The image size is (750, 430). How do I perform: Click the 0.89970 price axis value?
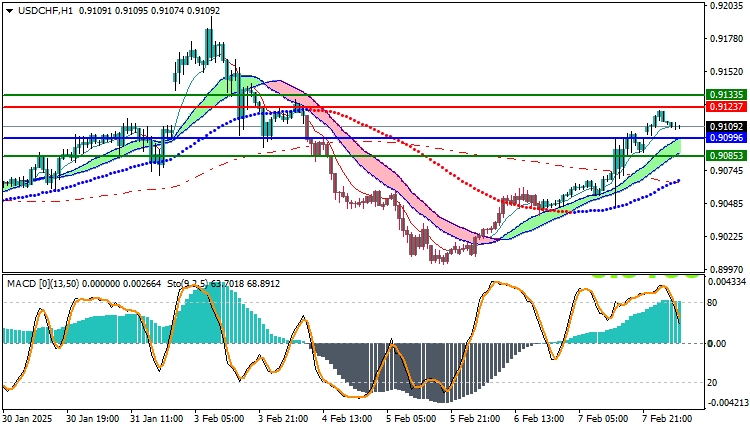[x=727, y=269]
